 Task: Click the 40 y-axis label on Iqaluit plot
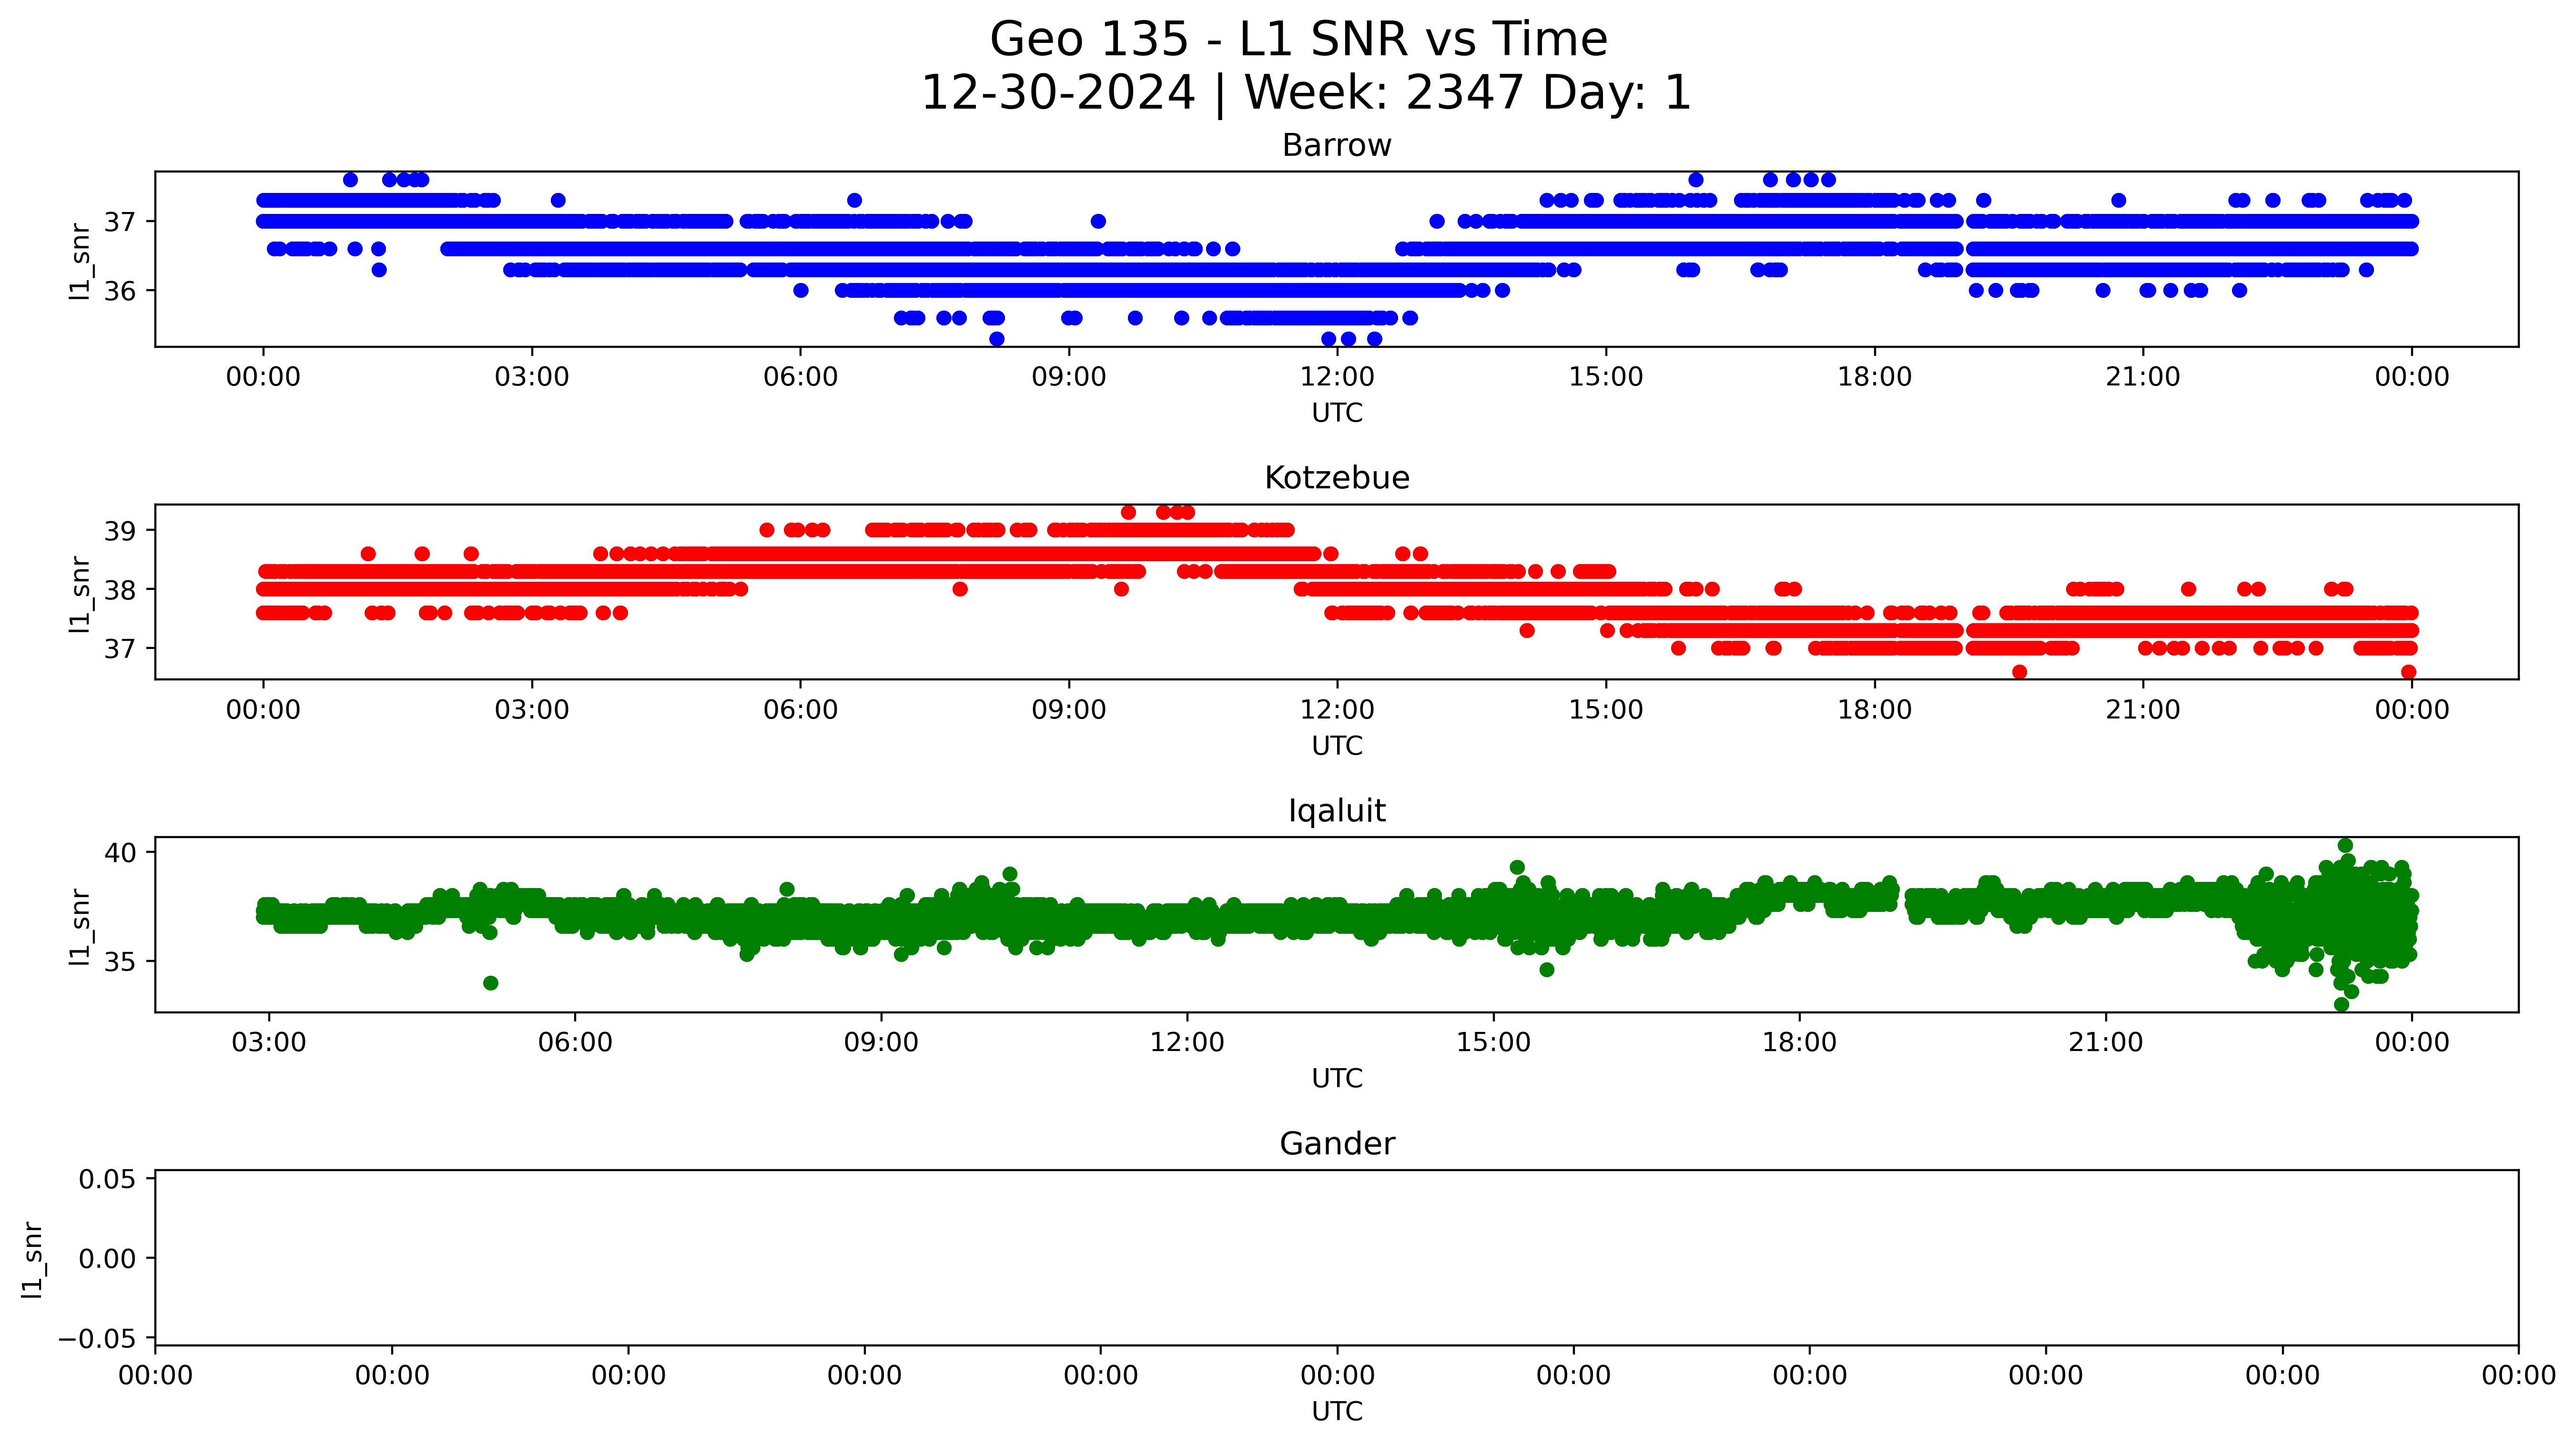pyautogui.click(x=120, y=853)
